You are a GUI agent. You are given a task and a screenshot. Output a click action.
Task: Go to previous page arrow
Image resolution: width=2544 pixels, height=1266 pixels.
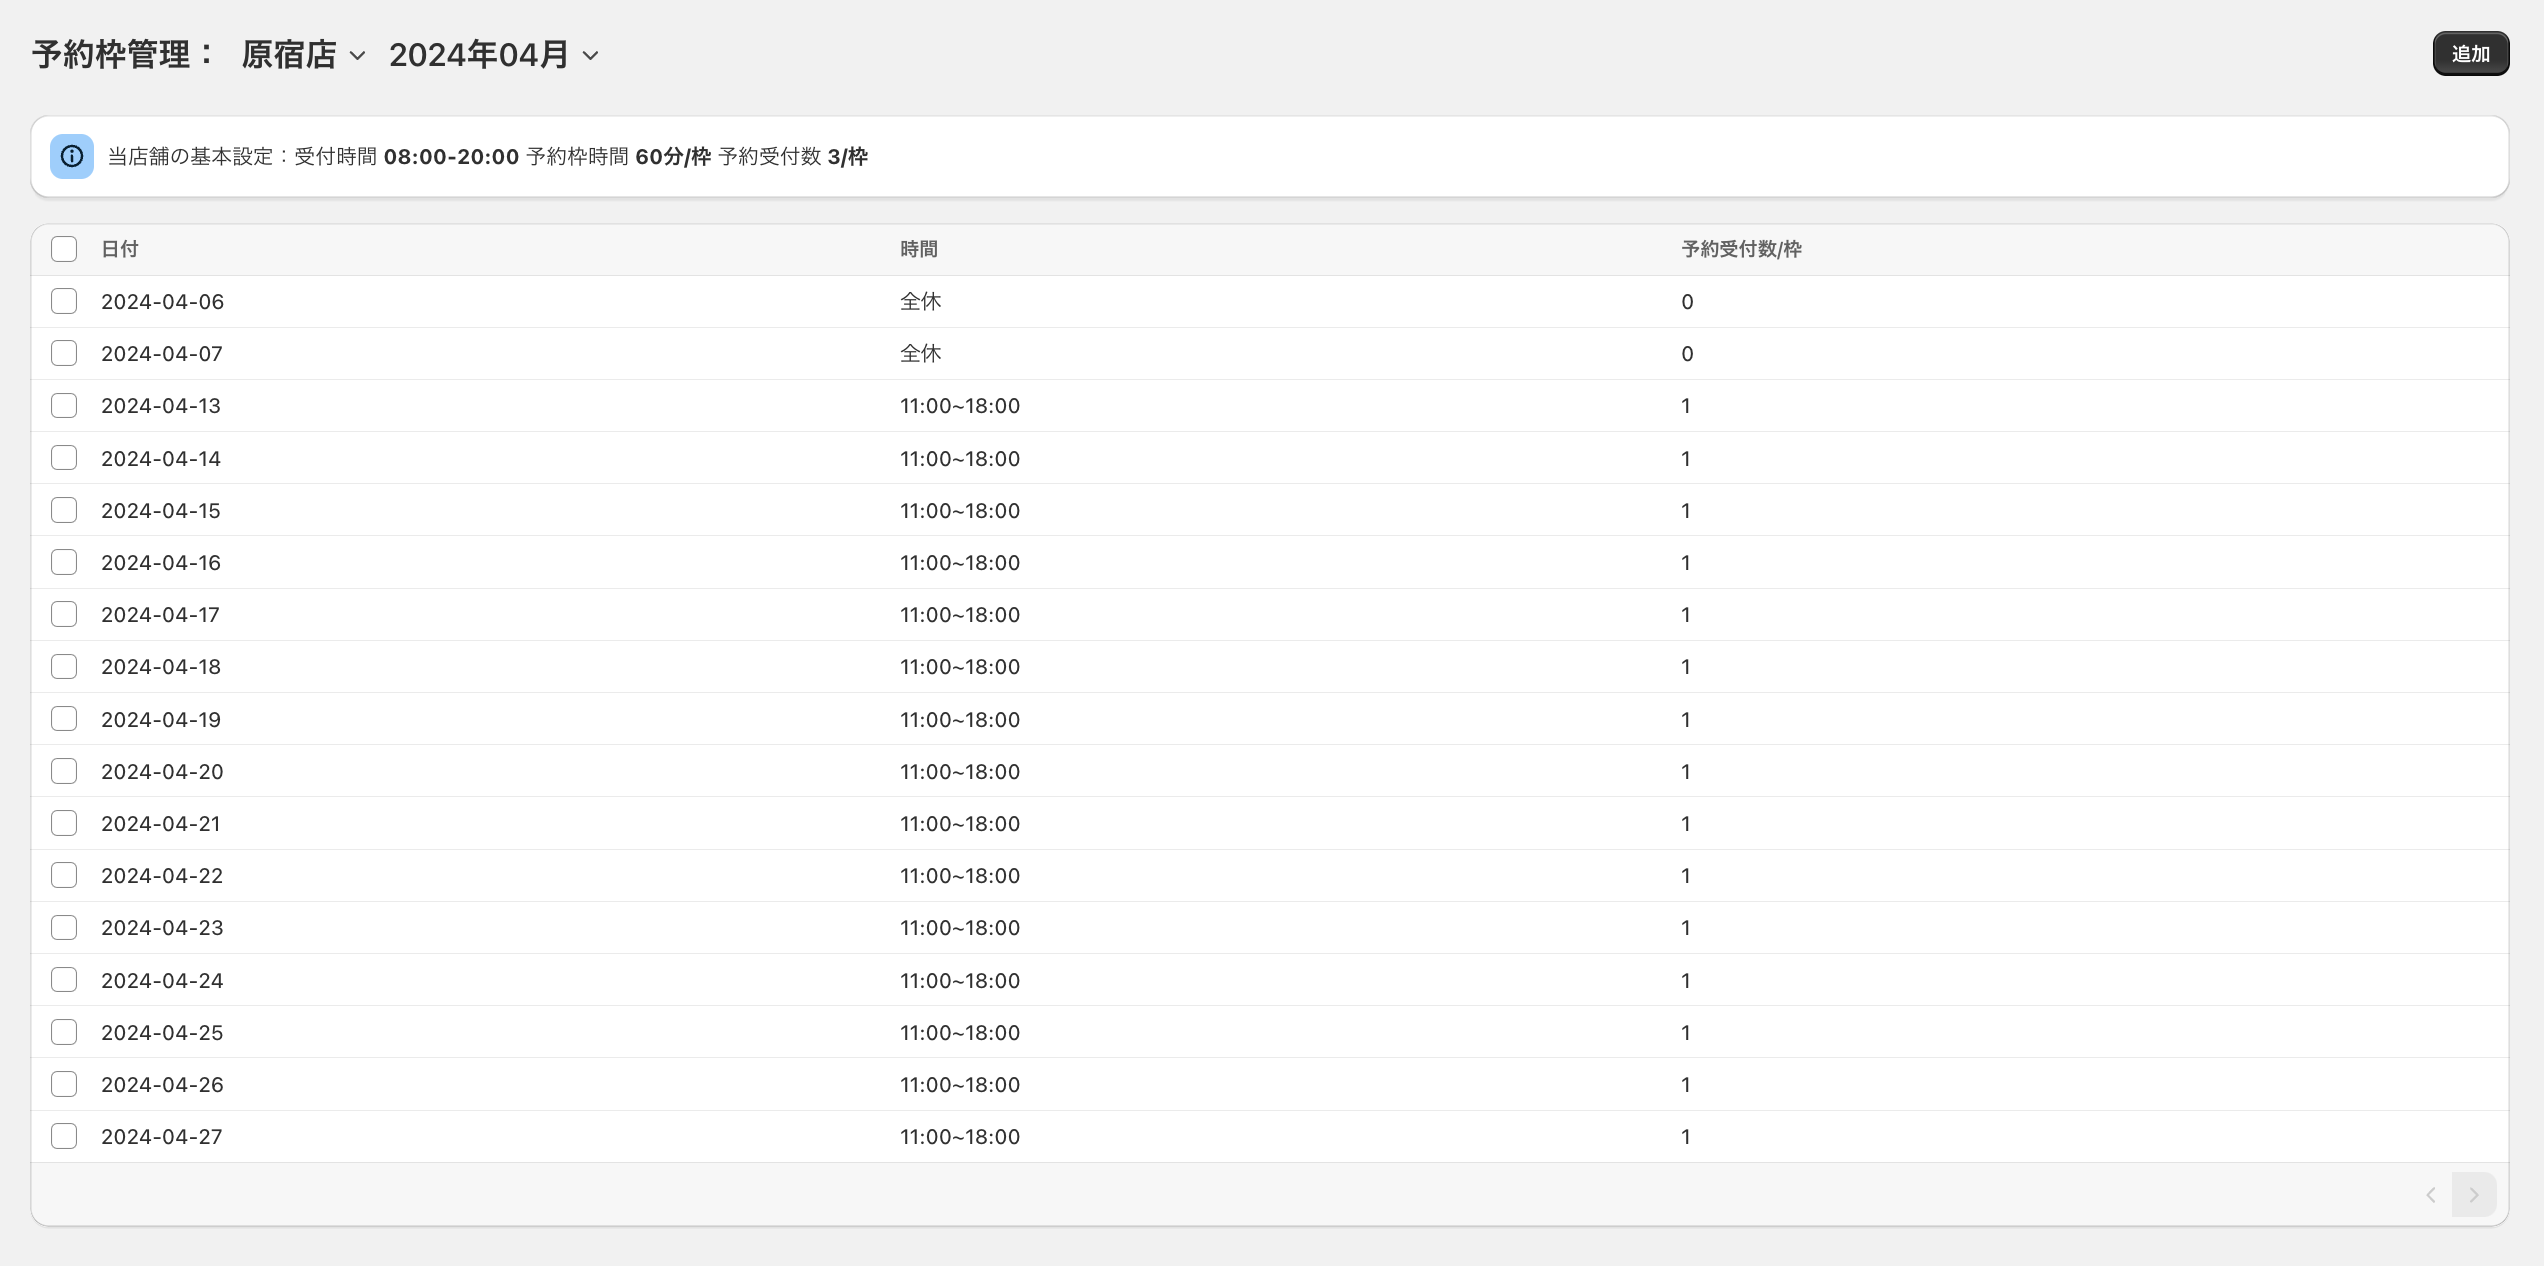click(x=2430, y=1195)
